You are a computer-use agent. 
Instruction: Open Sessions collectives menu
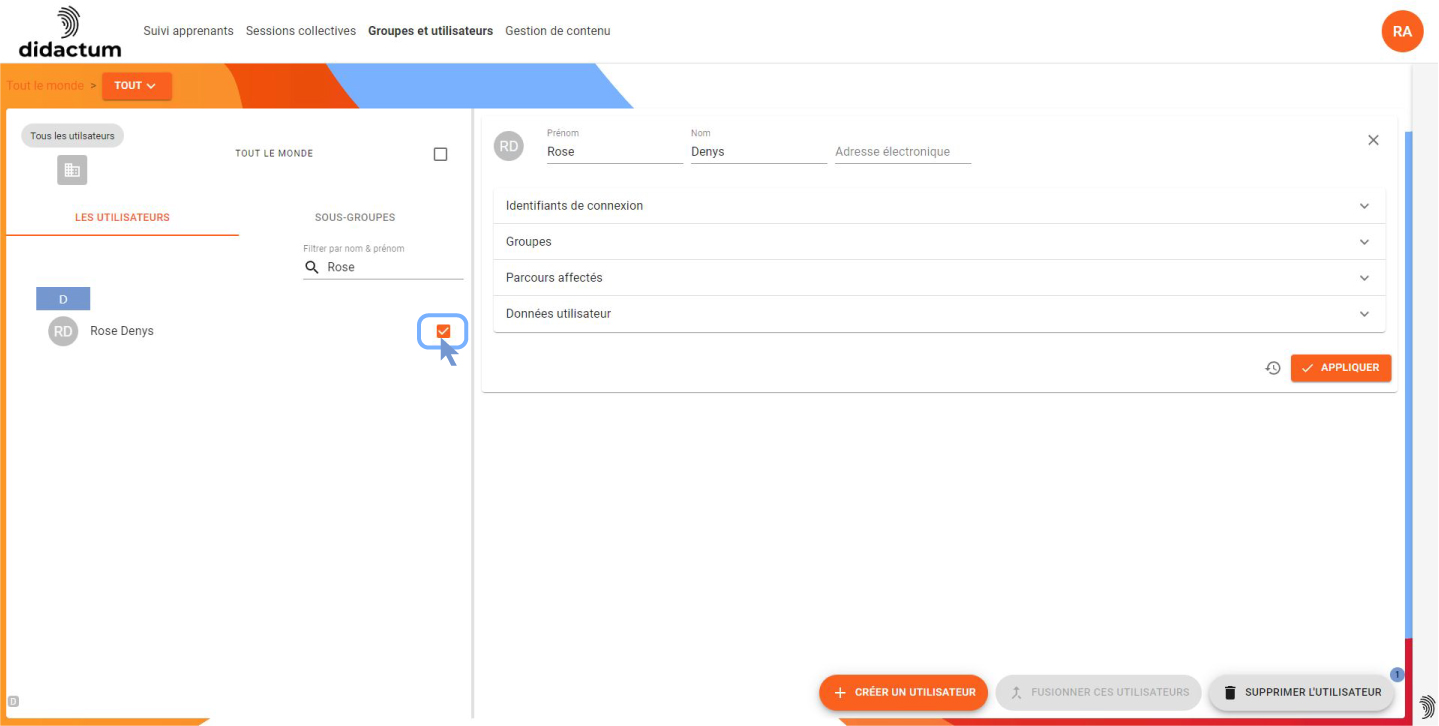pyautogui.click(x=301, y=31)
